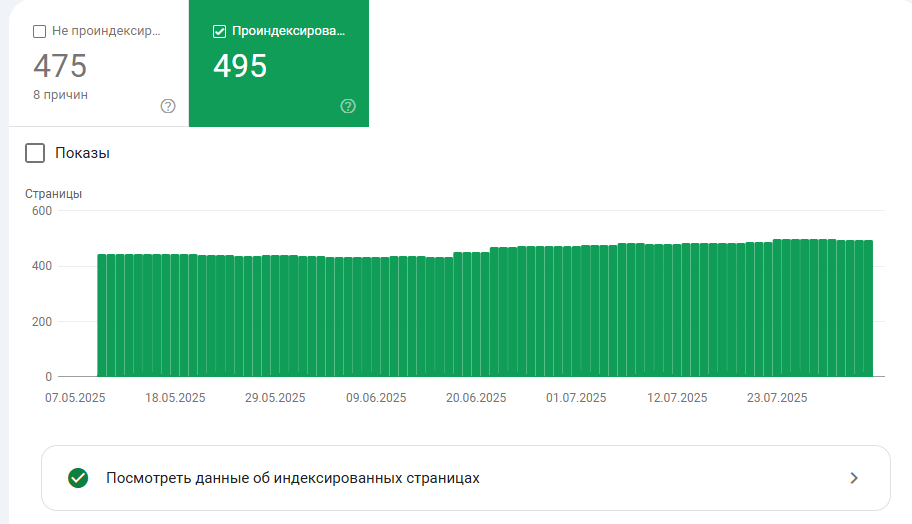Viewport: 912px width, 524px height.
Task: Click date label 07.05.2025
Action: click(75, 398)
